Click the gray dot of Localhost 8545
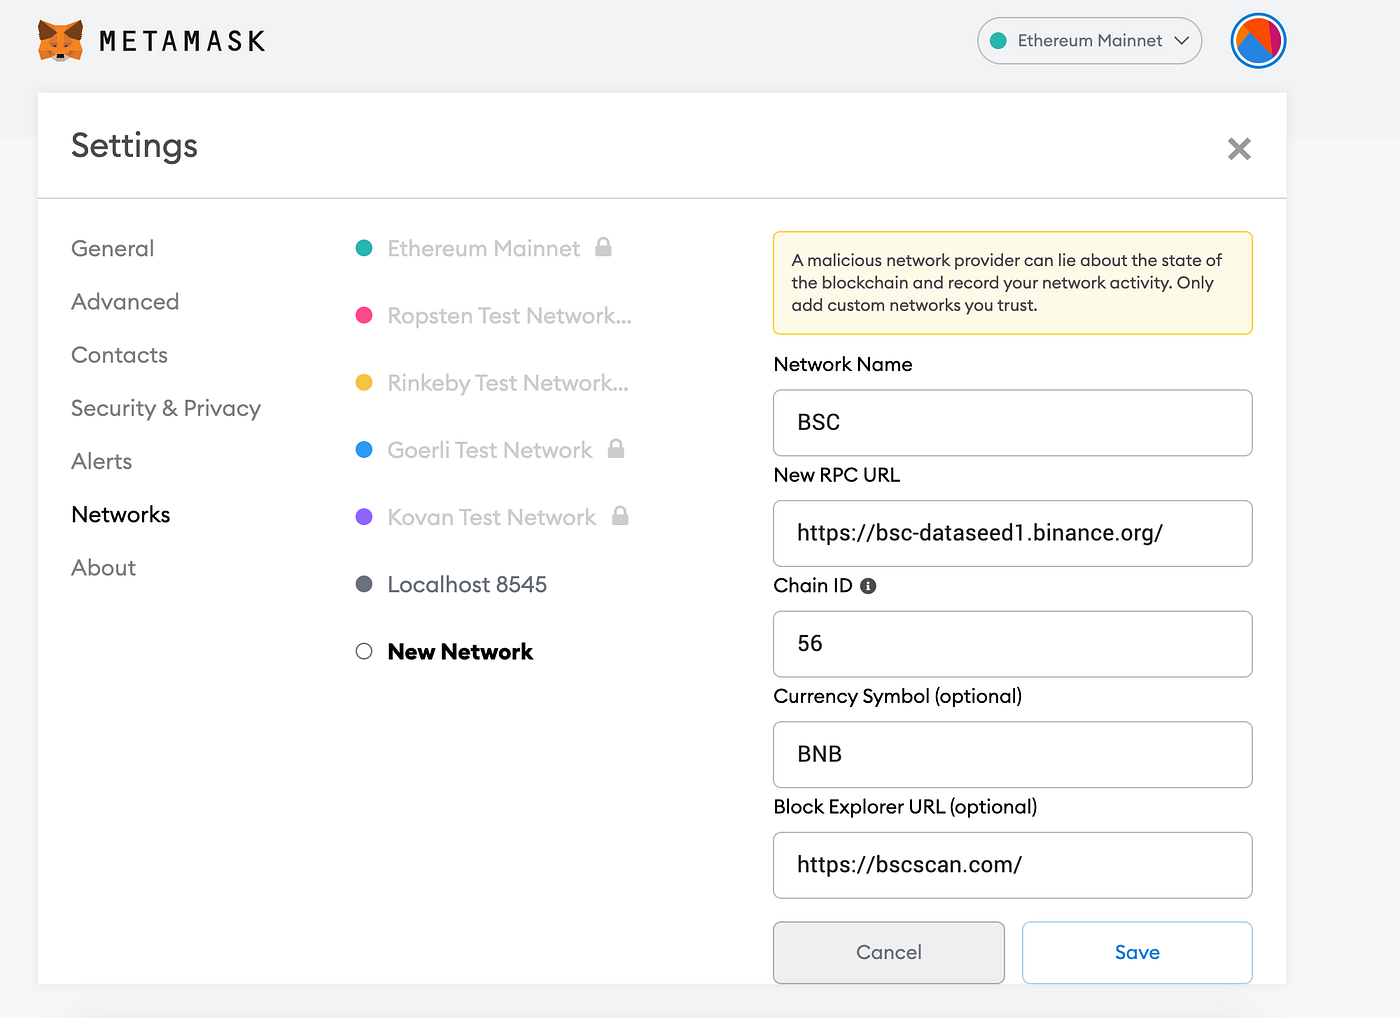The width and height of the screenshot is (1400, 1018). 364,584
